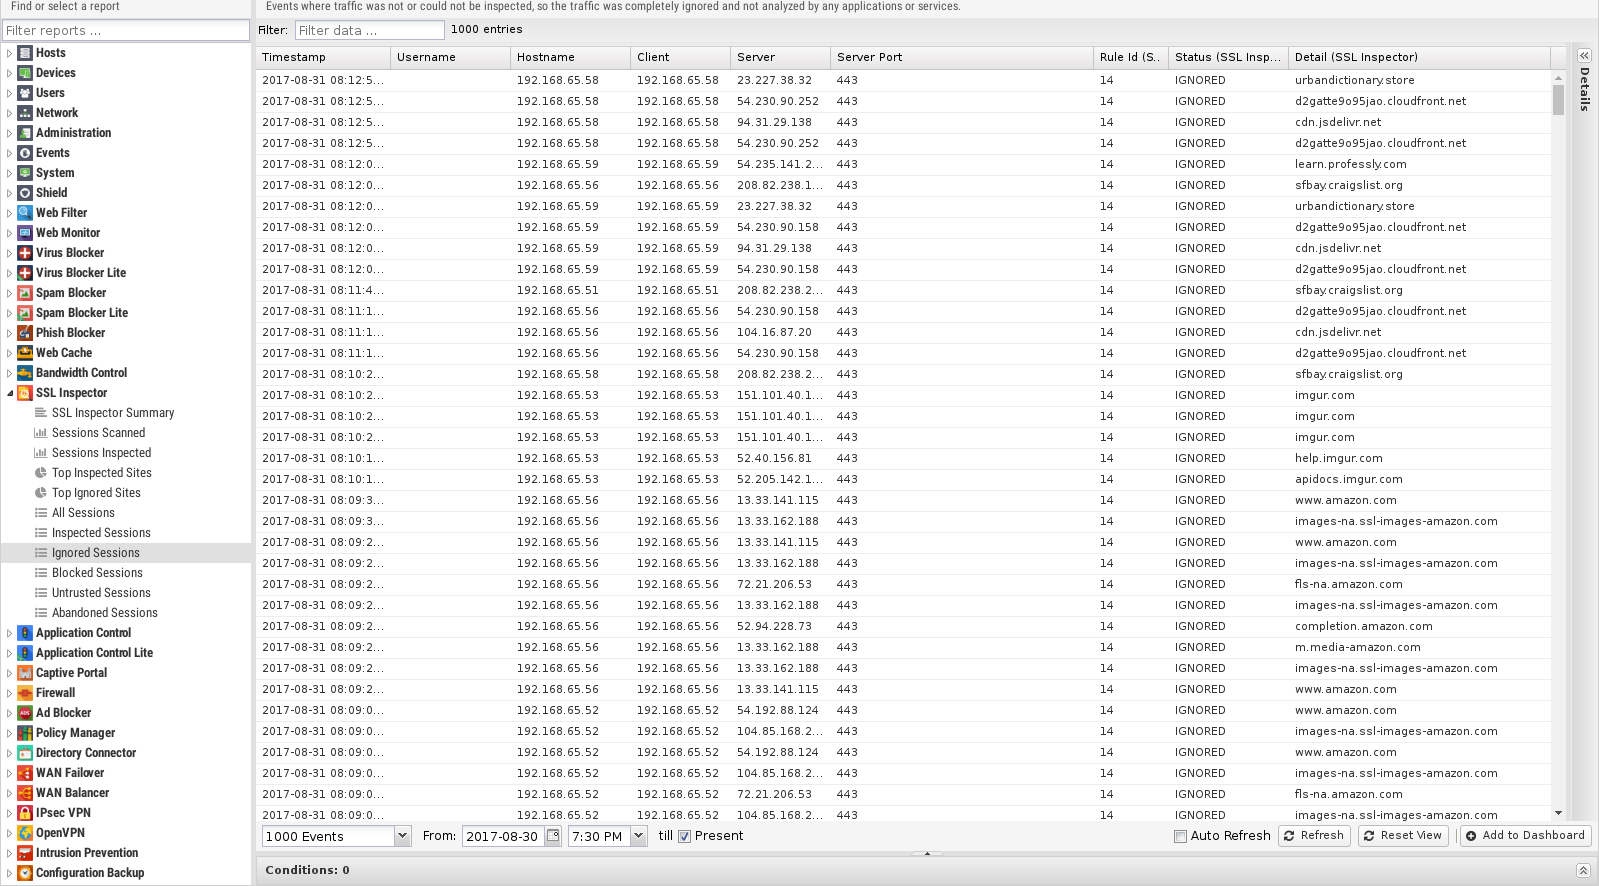This screenshot has width=1599, height=886.
Task: Click the Virus Blocker icon
Action: pyautogui.click(x=25, y=253)
